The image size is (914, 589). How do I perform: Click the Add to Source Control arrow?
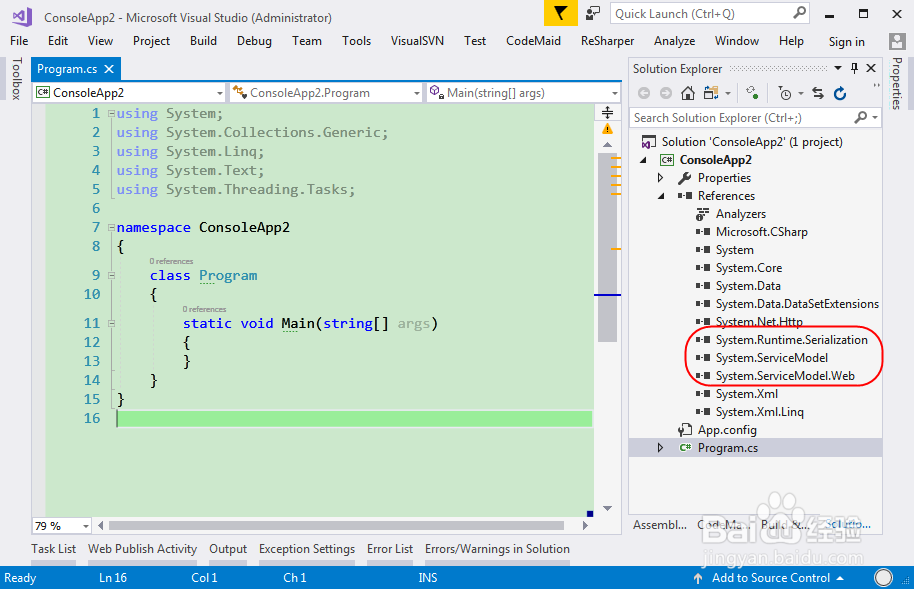point(698,578)
